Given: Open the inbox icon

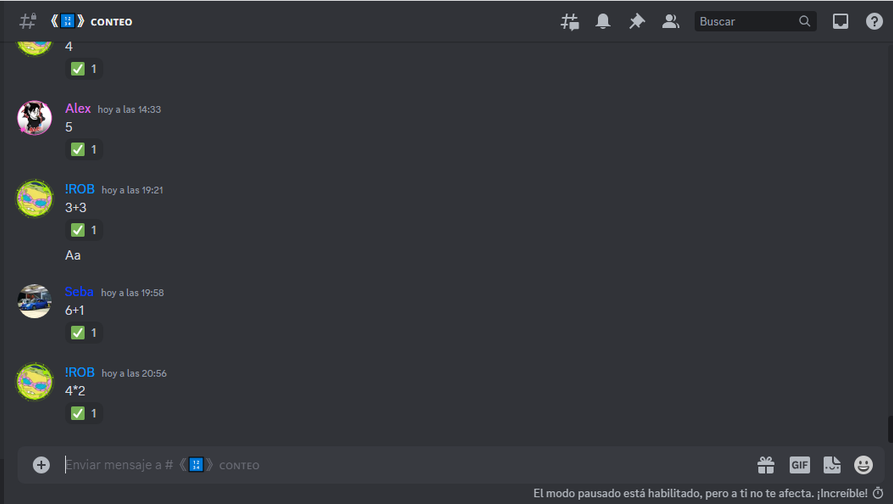Looking at the screenshot, I should point(841,22).
